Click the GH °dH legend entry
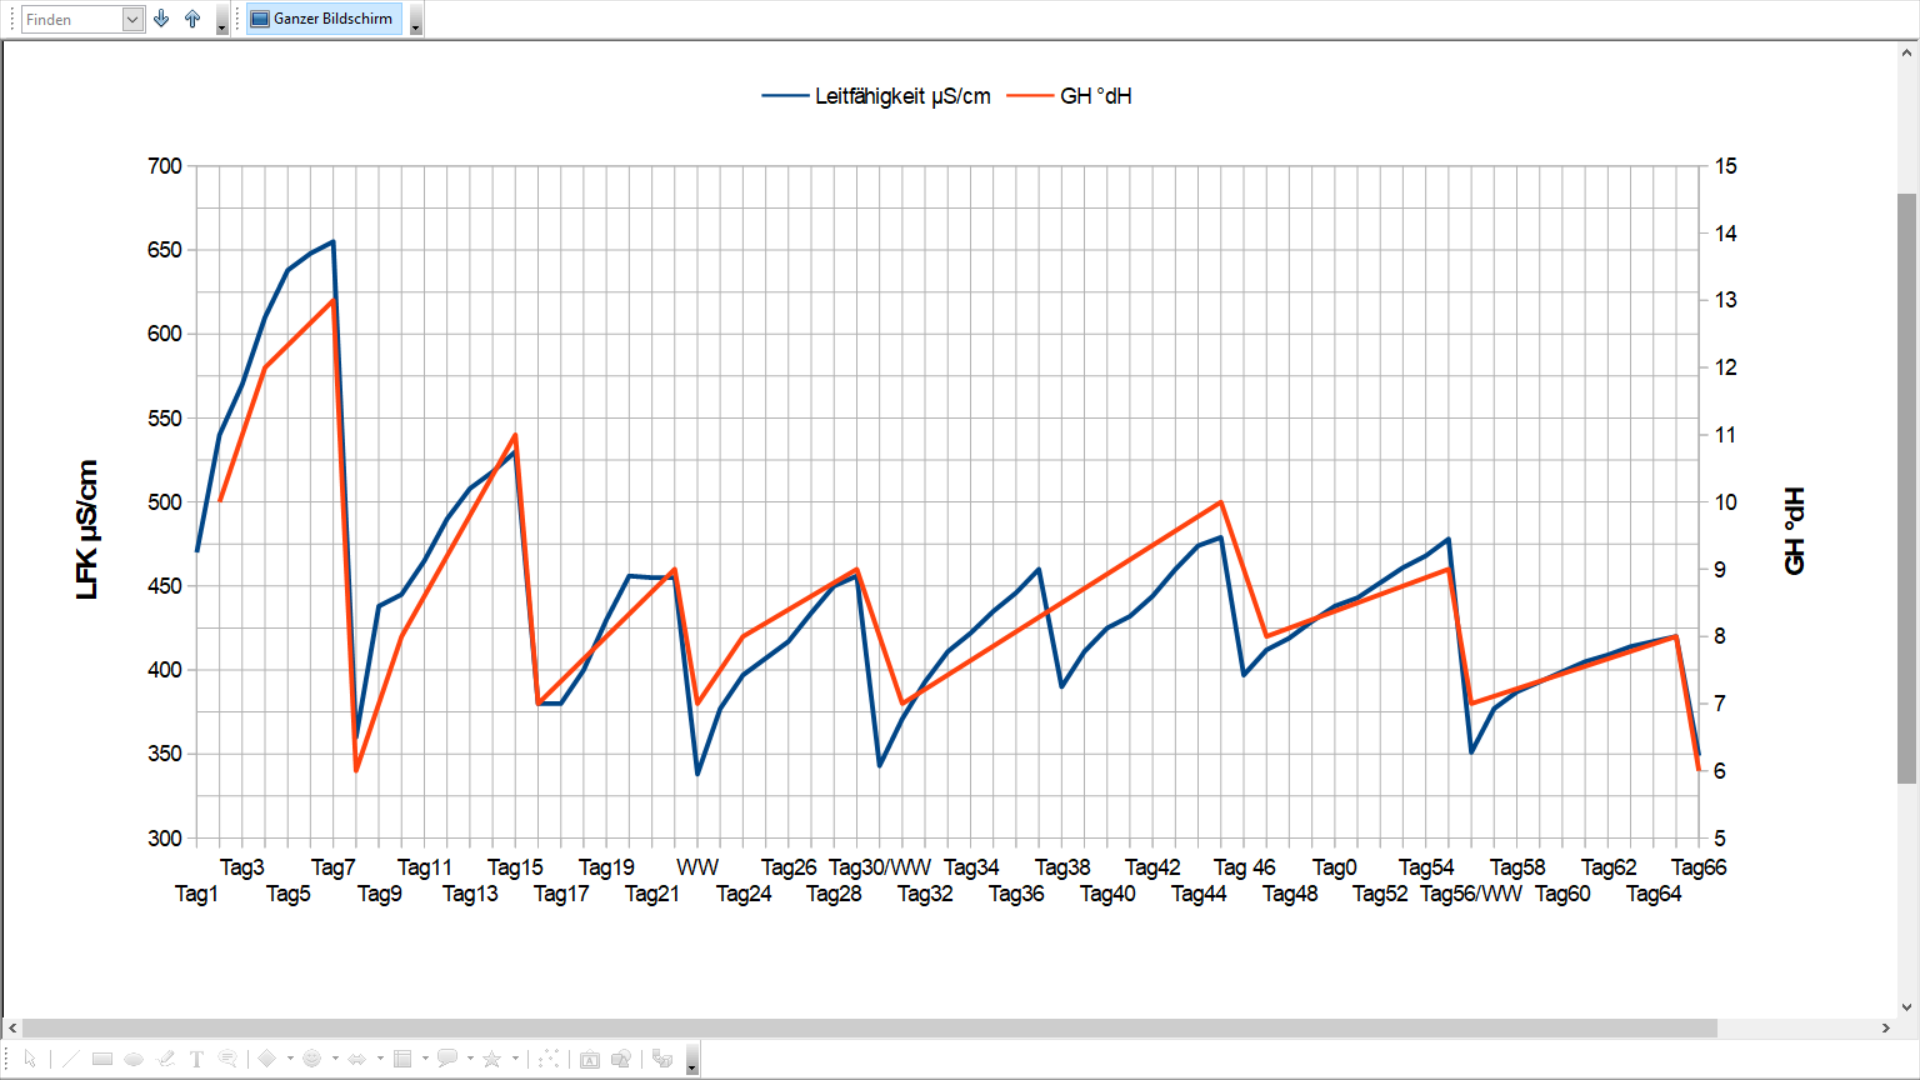The width and height of the screenshot is (1920, 1080). coord(1095,96)
